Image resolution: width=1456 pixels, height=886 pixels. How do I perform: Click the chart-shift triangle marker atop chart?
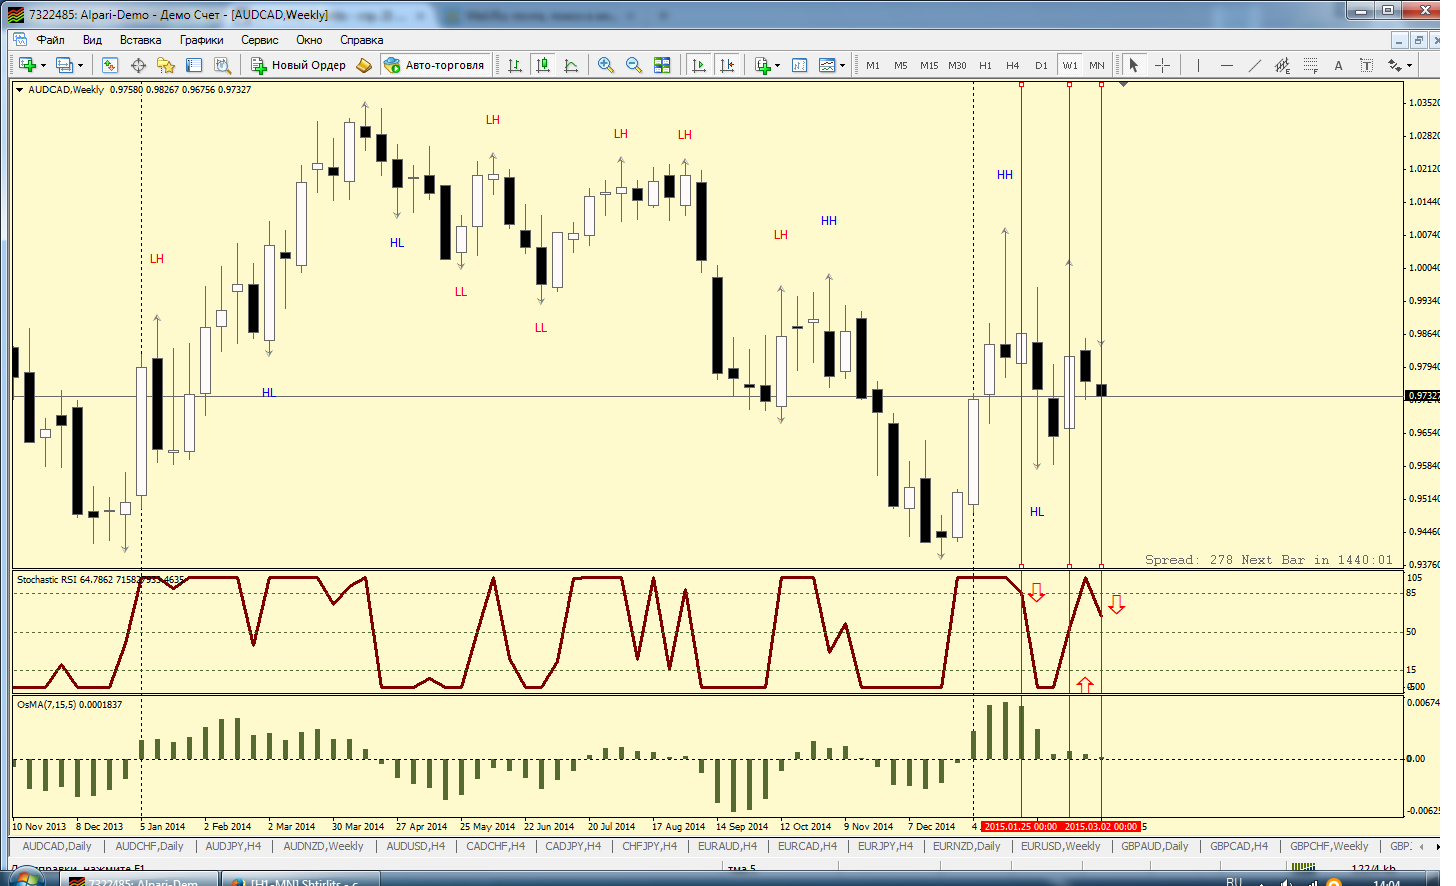[1124, 85]
